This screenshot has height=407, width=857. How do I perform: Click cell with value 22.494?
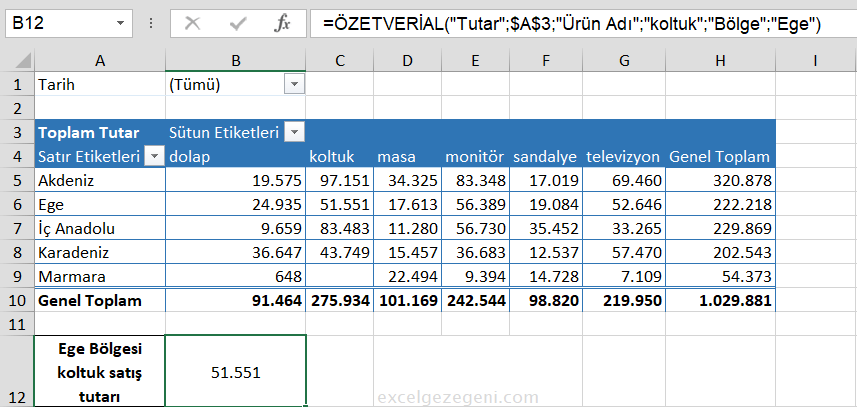tap(408, 276)
